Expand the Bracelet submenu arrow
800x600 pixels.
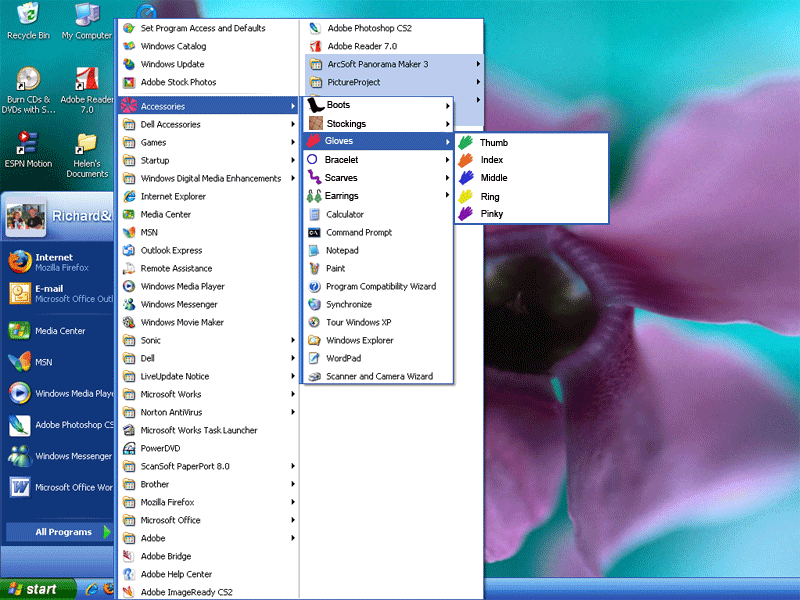point(447,160)
